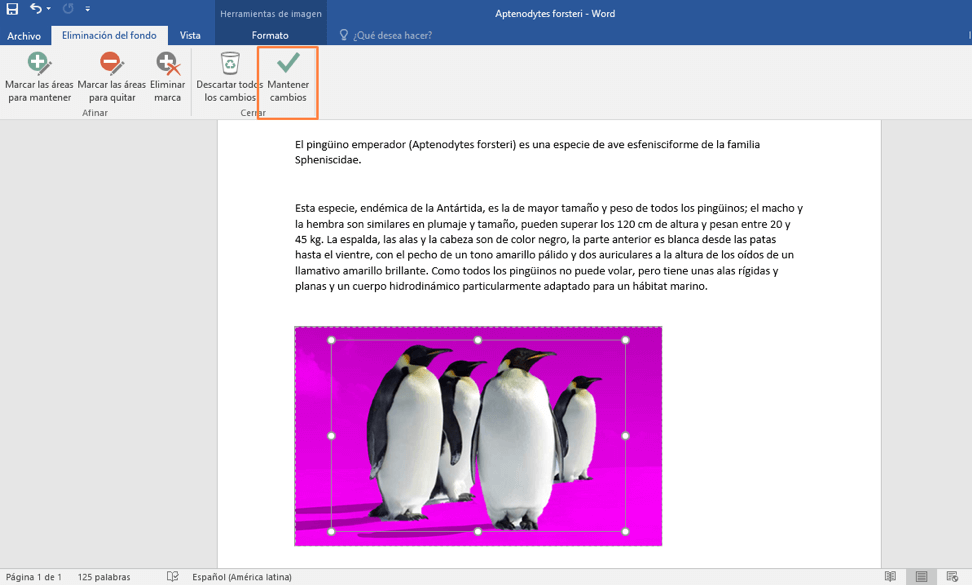Select Marcar las áreas para quitar tool
Viewport: 972px width, 585px height.
pyautogui.click(x=112, y=77)
